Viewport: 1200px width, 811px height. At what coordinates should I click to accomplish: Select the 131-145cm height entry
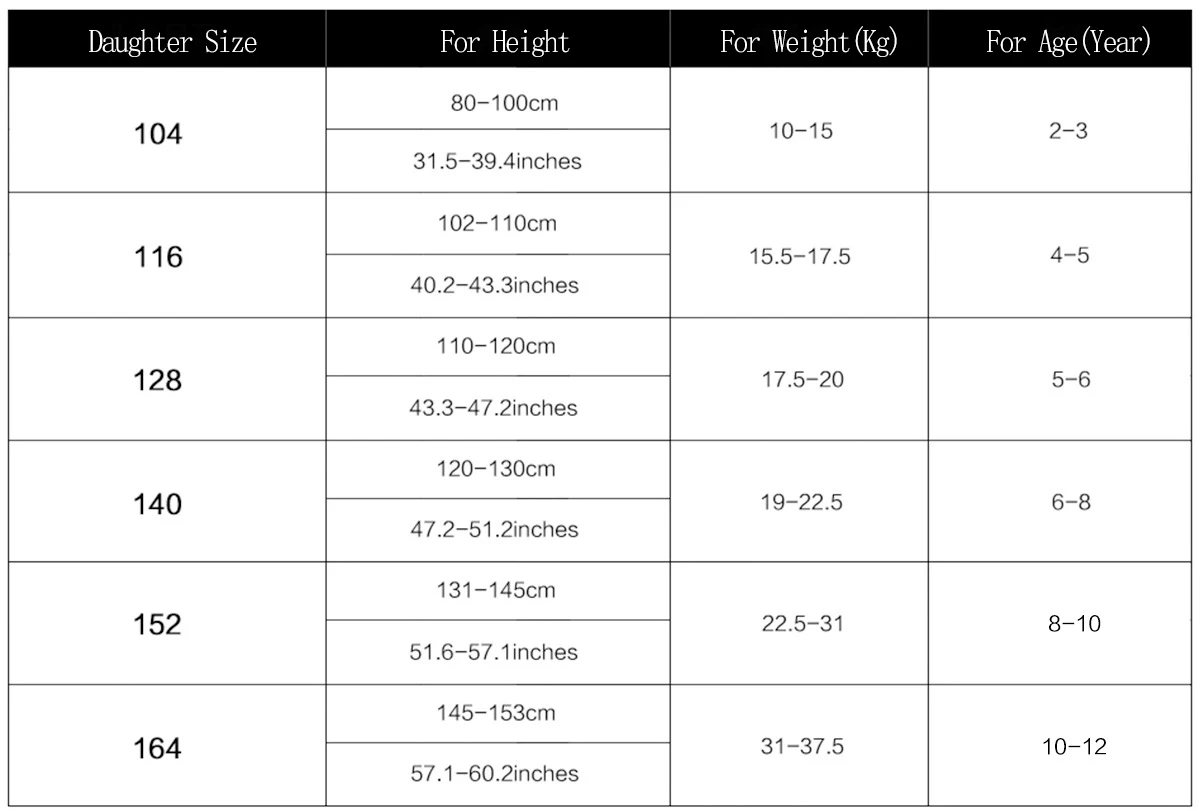pos(497,590)
